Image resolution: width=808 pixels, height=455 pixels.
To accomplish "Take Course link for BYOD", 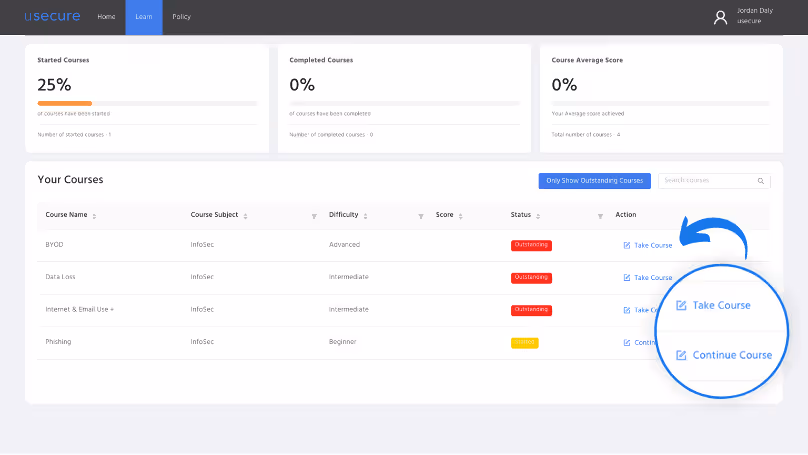I will [653, 245].
